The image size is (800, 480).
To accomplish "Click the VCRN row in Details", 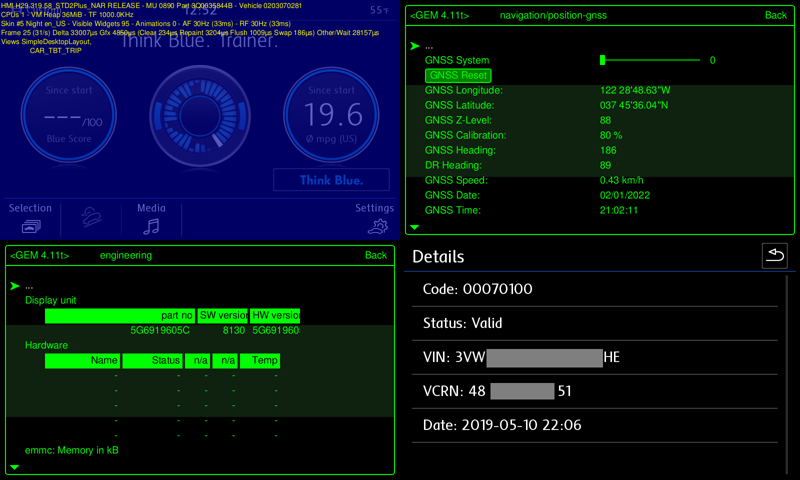I will point(594,391).
